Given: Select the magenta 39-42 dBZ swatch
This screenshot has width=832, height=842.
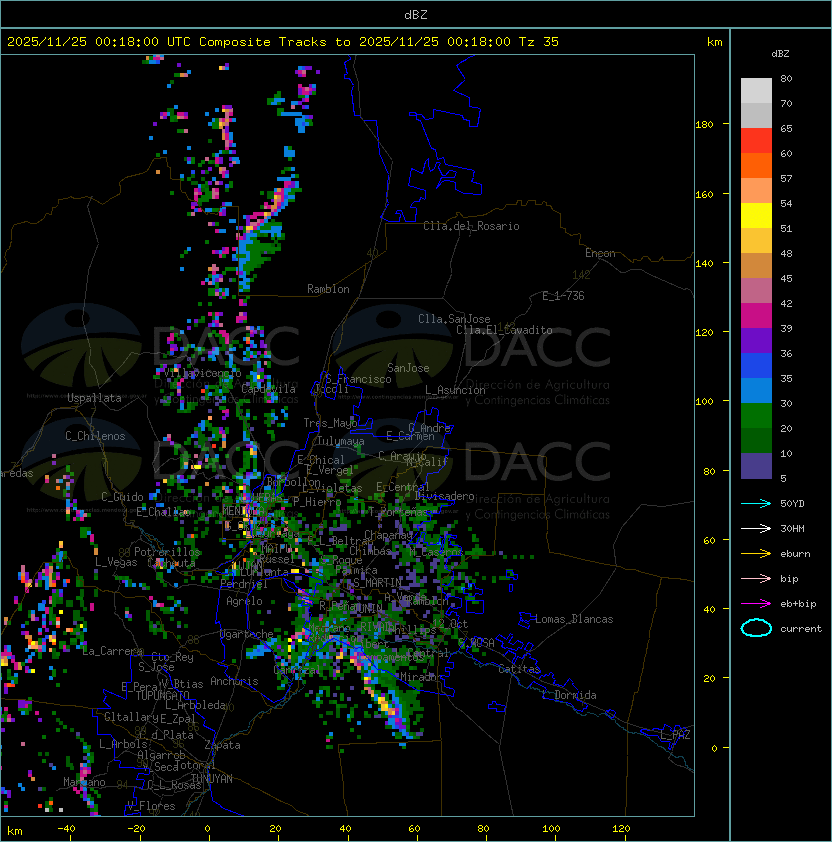Looking at the screenshot, I should (x=756, y=316).
